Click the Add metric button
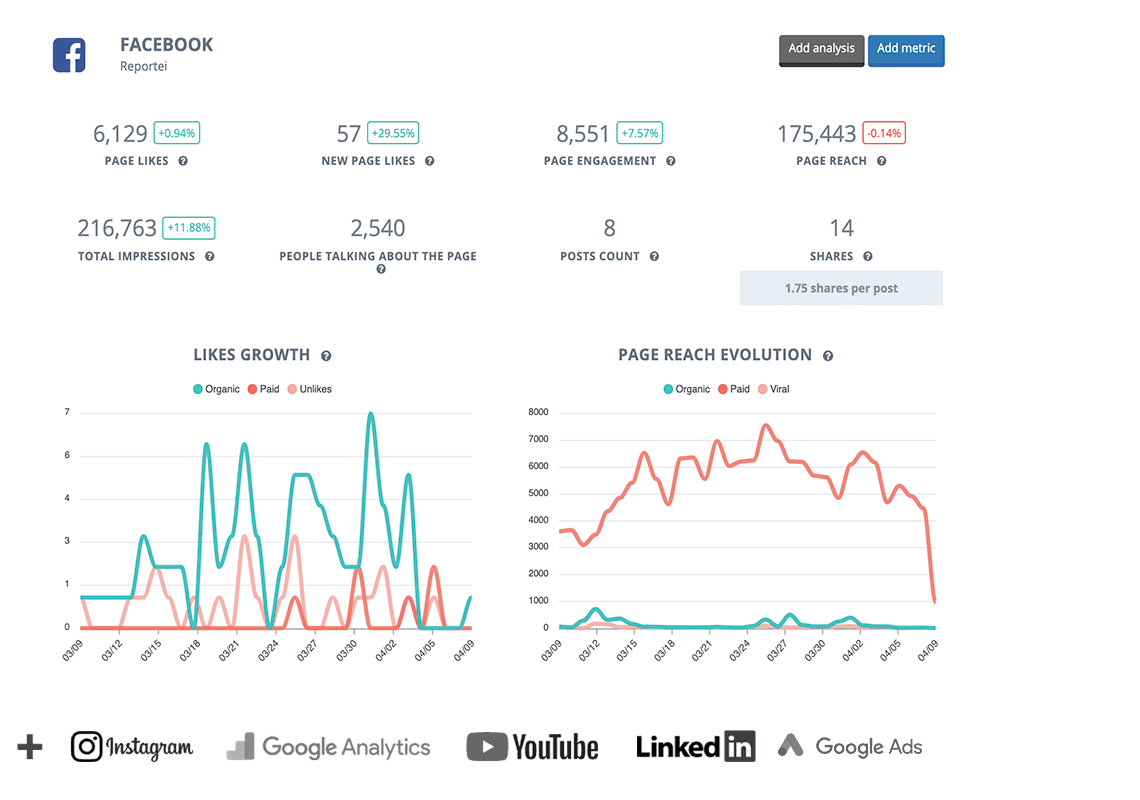This screenshot has height=800, width=1140. click(x=906, y=50)
